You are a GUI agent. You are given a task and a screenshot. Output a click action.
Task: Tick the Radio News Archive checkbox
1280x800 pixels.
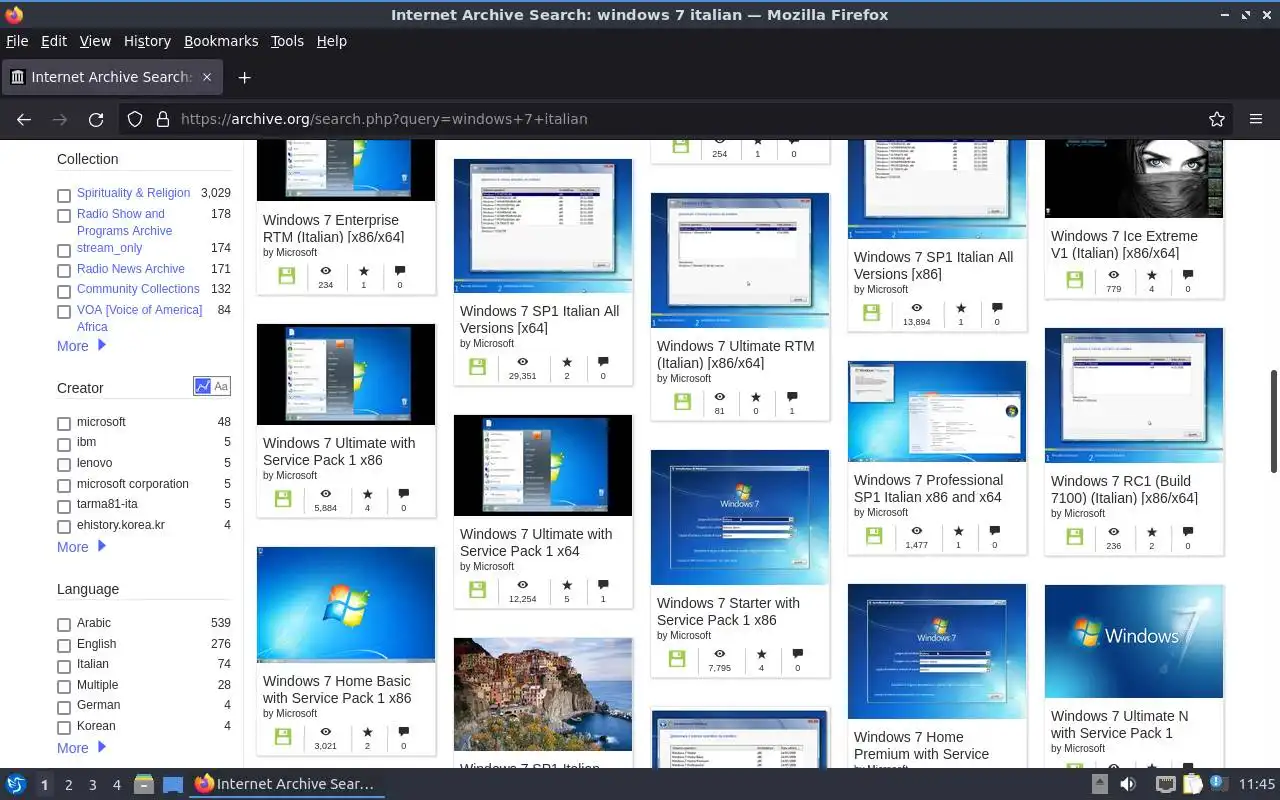[64, 270]
